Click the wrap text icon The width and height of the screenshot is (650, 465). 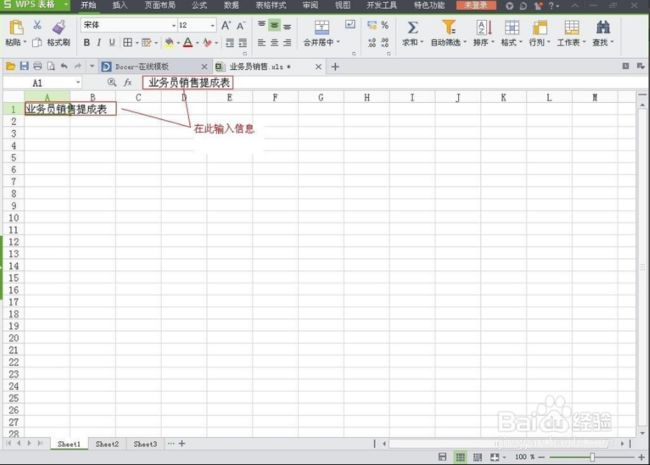click(350, 25)
